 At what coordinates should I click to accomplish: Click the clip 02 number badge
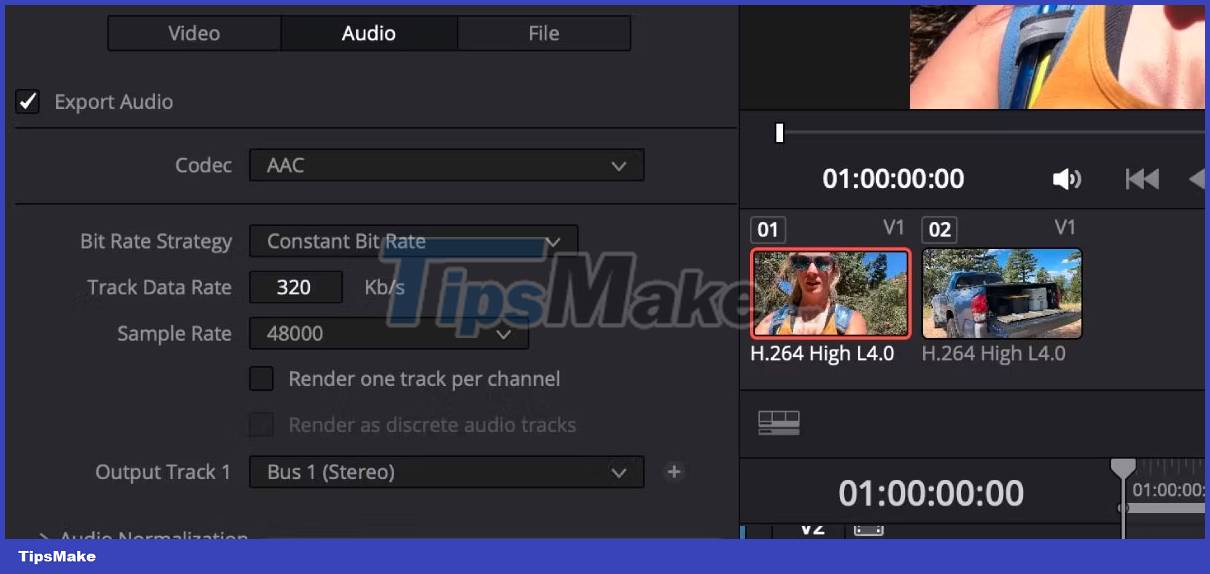(x=940, y=230)
